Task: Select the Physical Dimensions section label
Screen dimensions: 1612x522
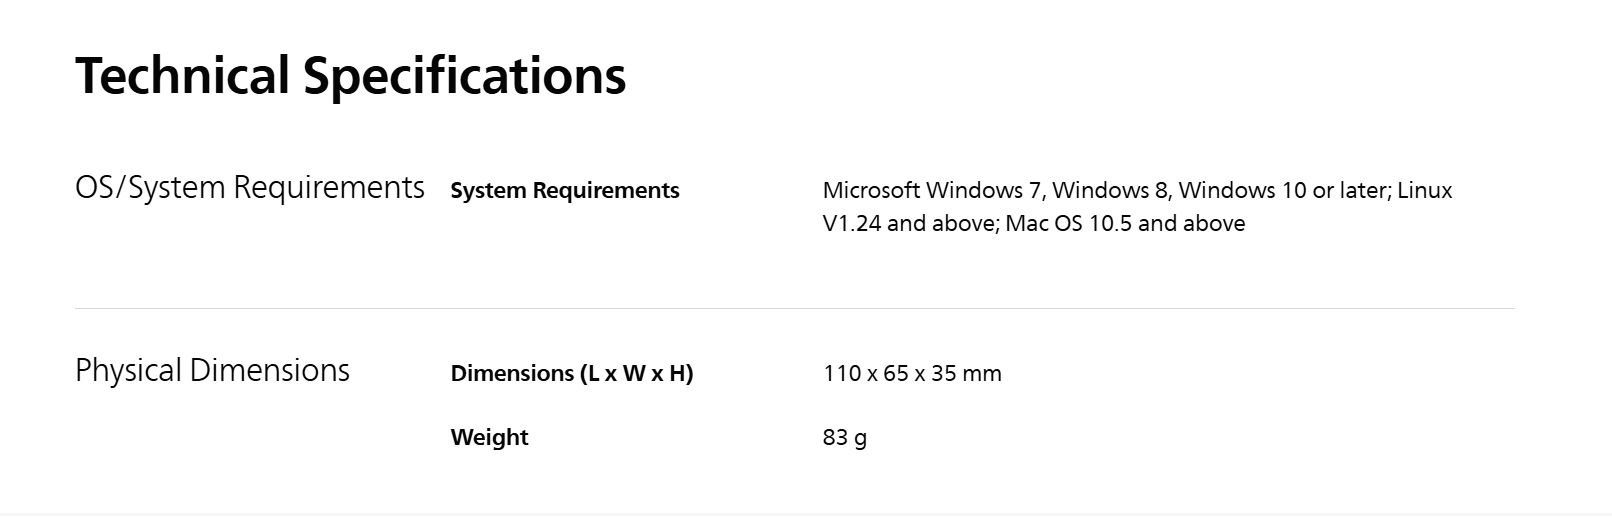Action: pos(213,371)
